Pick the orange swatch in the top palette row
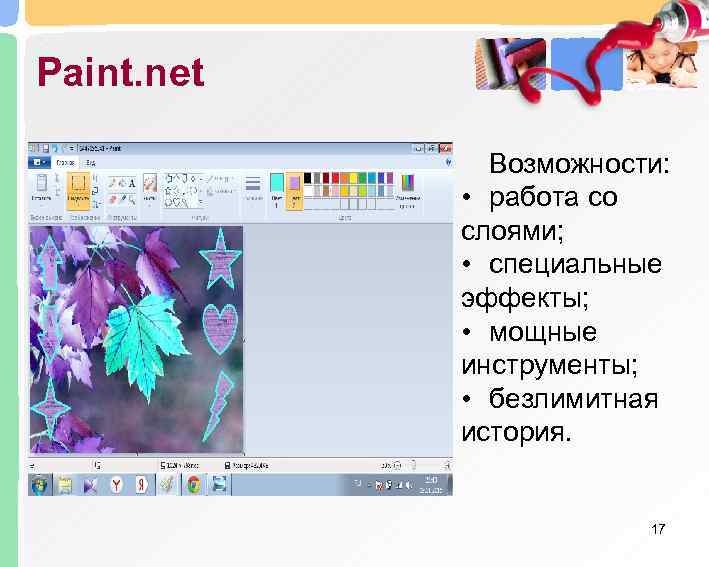The image size is (709, 567). [344, 178]
